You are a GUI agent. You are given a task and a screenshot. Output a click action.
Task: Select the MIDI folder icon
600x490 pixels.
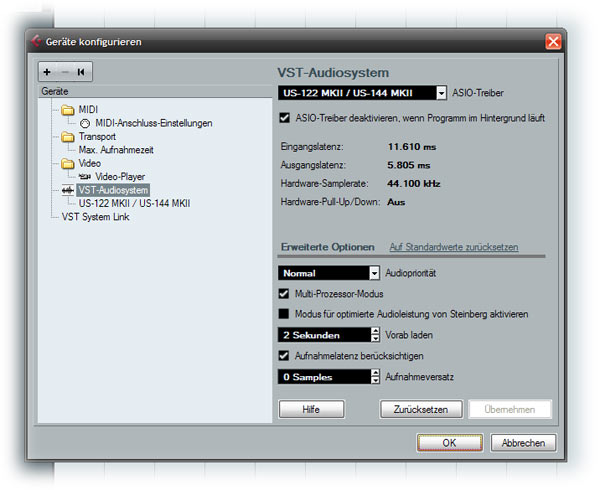pos(68,110)
